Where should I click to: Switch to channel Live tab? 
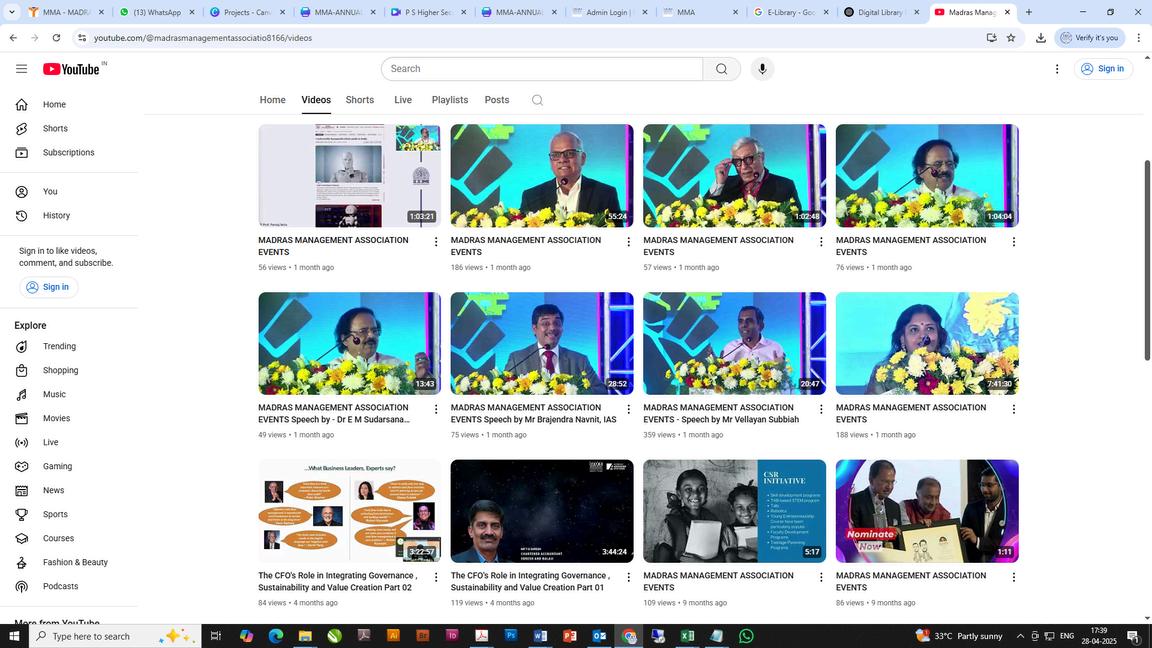click(403, 100)
